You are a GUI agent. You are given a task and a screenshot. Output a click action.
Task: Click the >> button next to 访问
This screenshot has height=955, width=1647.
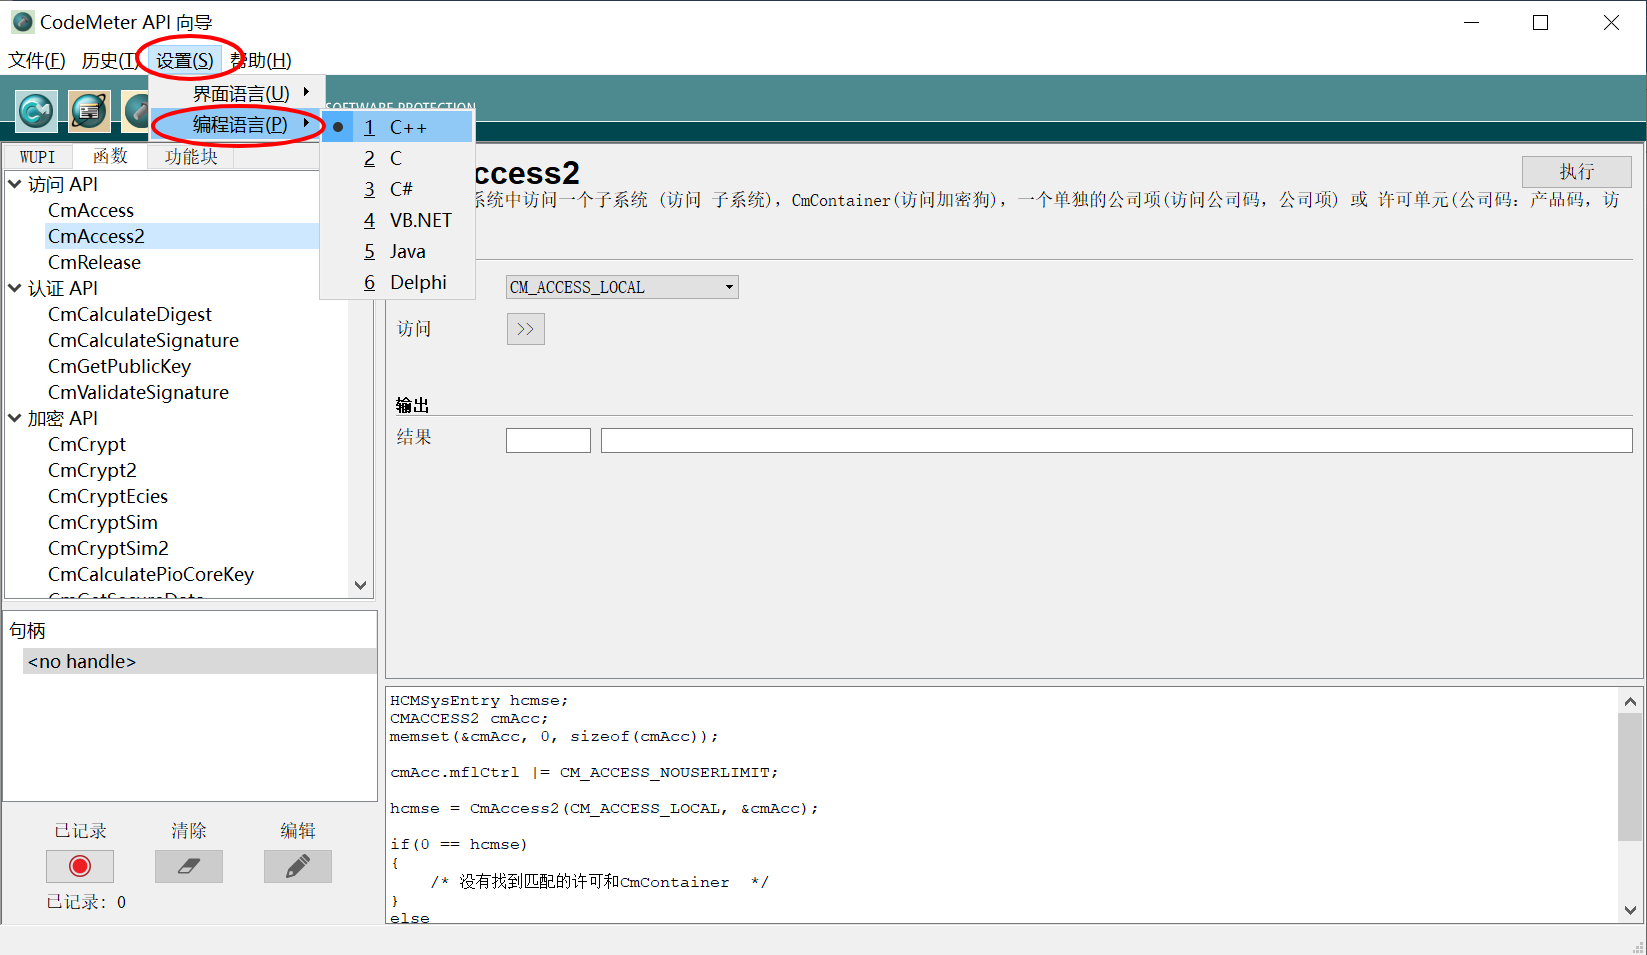tap(525, 329)
